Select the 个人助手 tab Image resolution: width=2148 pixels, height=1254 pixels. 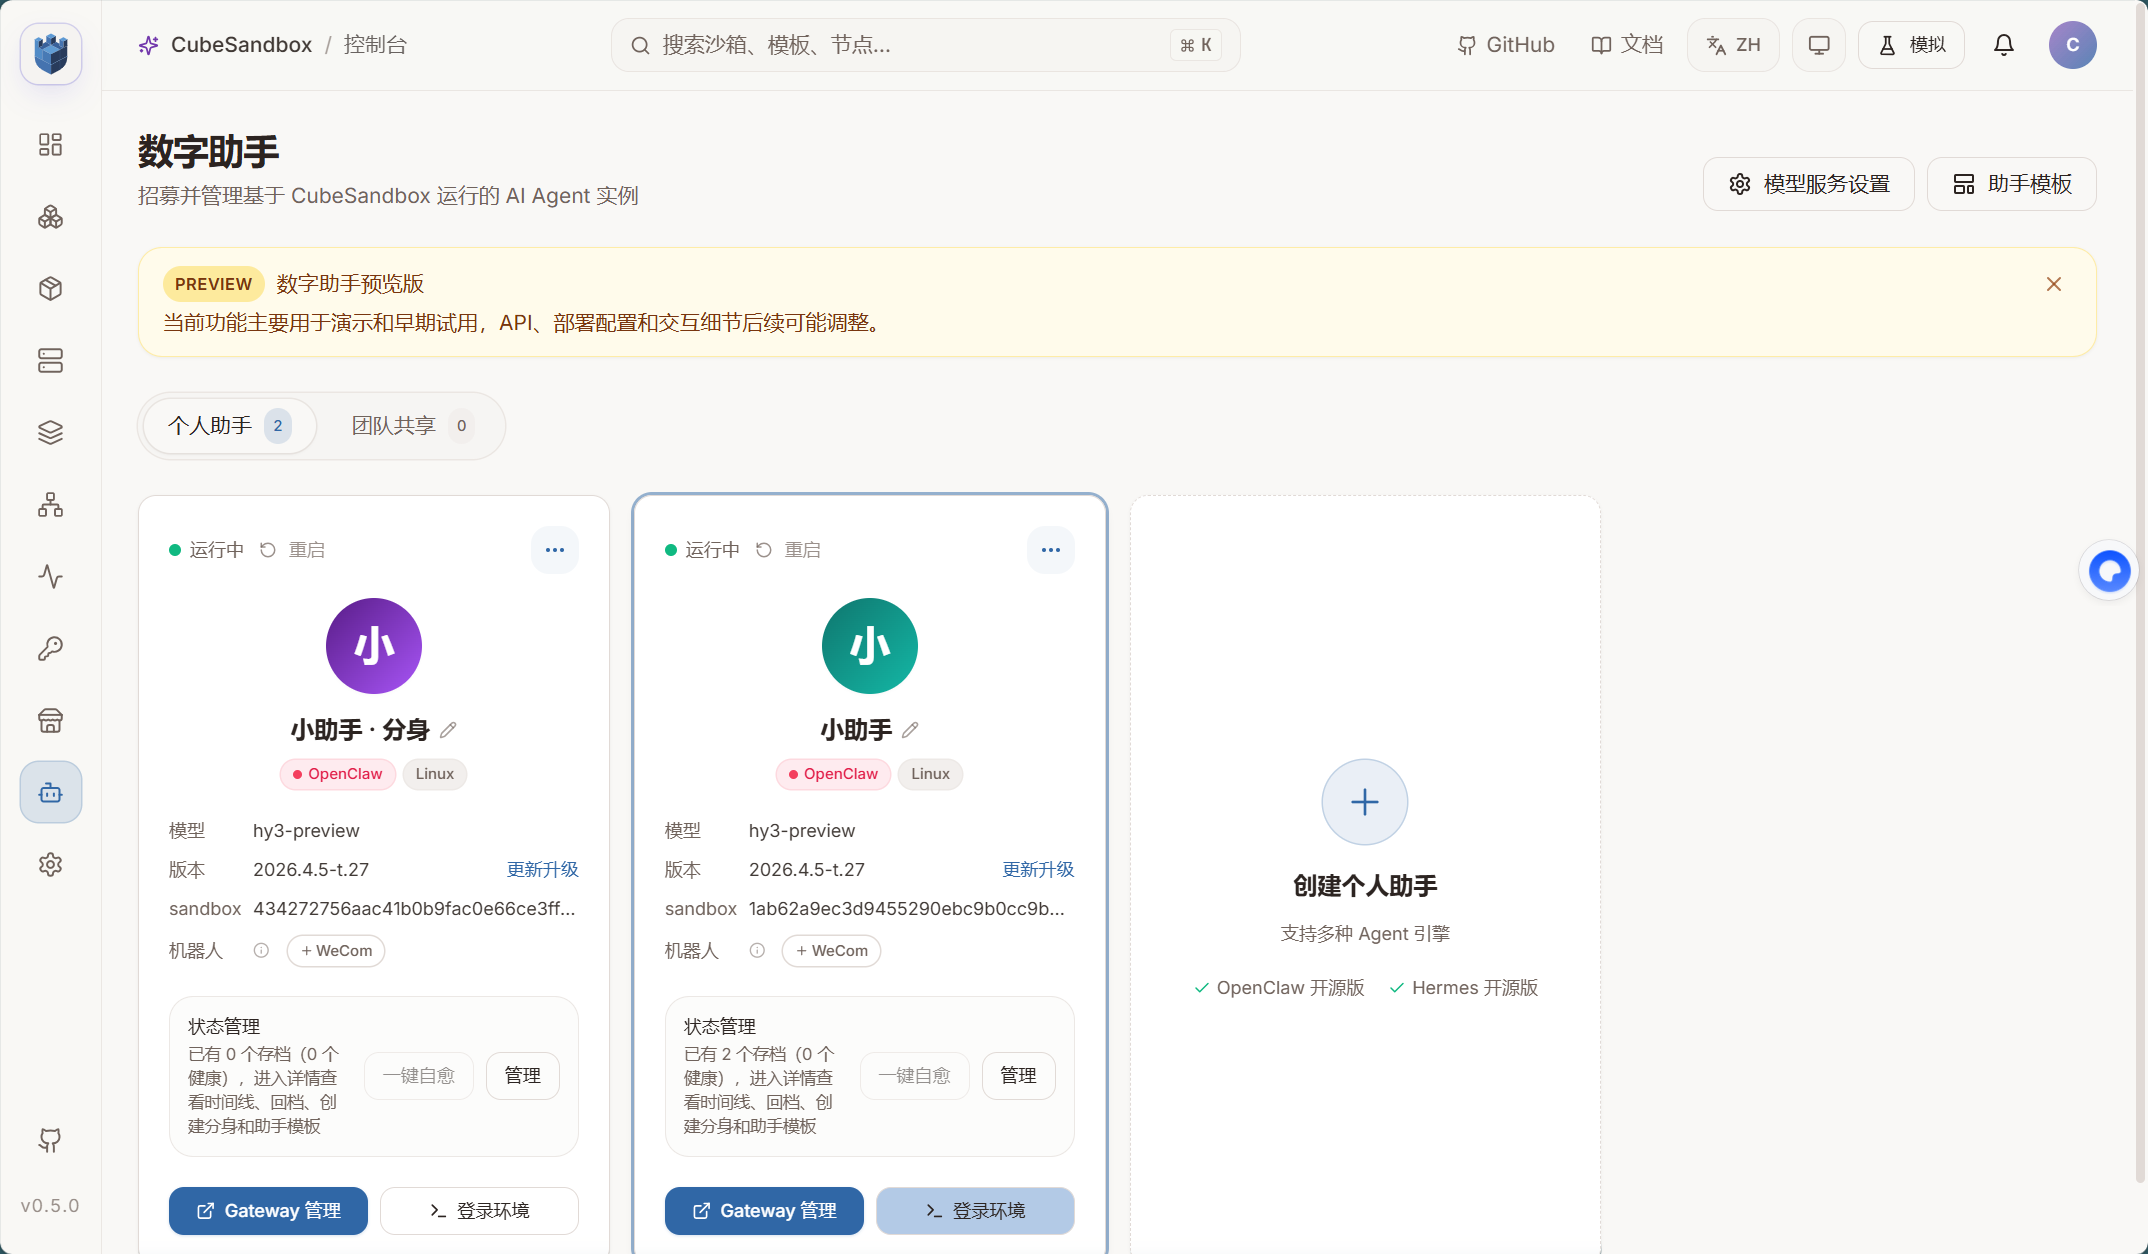click(230, 426)
